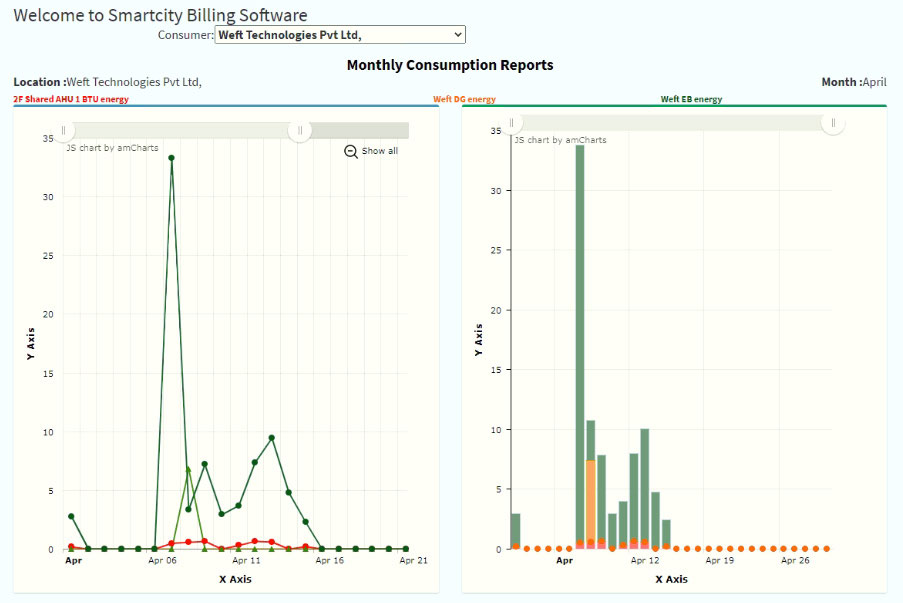Screen dimensions: 903x603
Task: Click the magnifier icon beside Show all
Action: point(351,151)
